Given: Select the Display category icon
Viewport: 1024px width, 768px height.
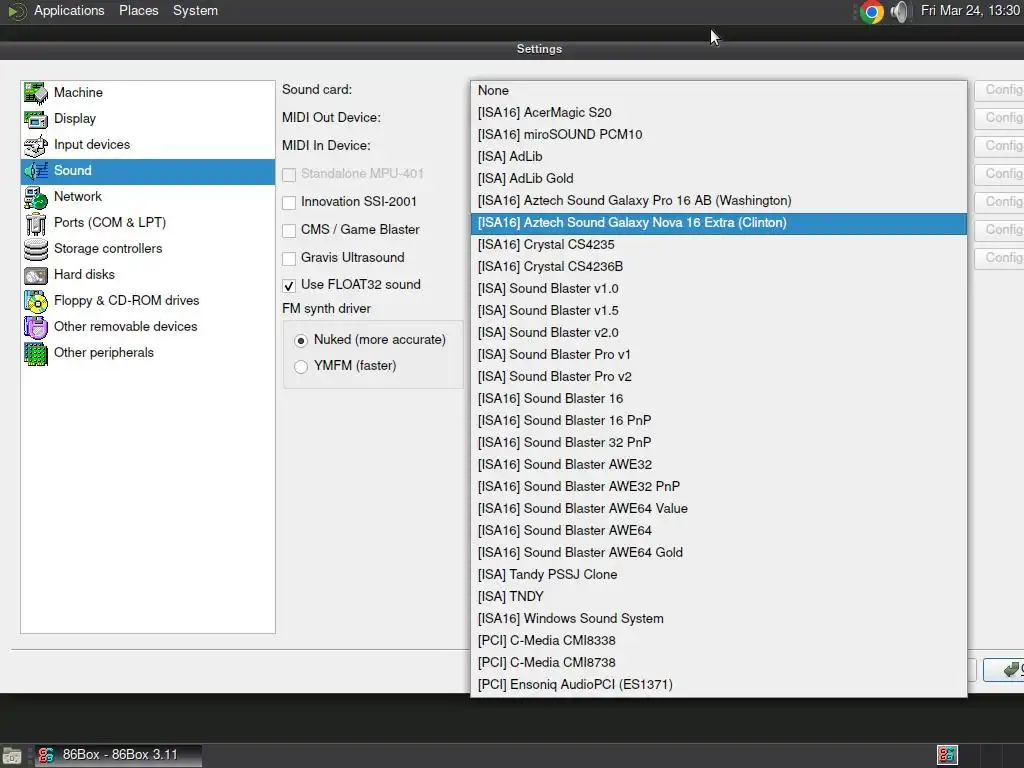Looking at the screenshot, I should click(36, 119).
